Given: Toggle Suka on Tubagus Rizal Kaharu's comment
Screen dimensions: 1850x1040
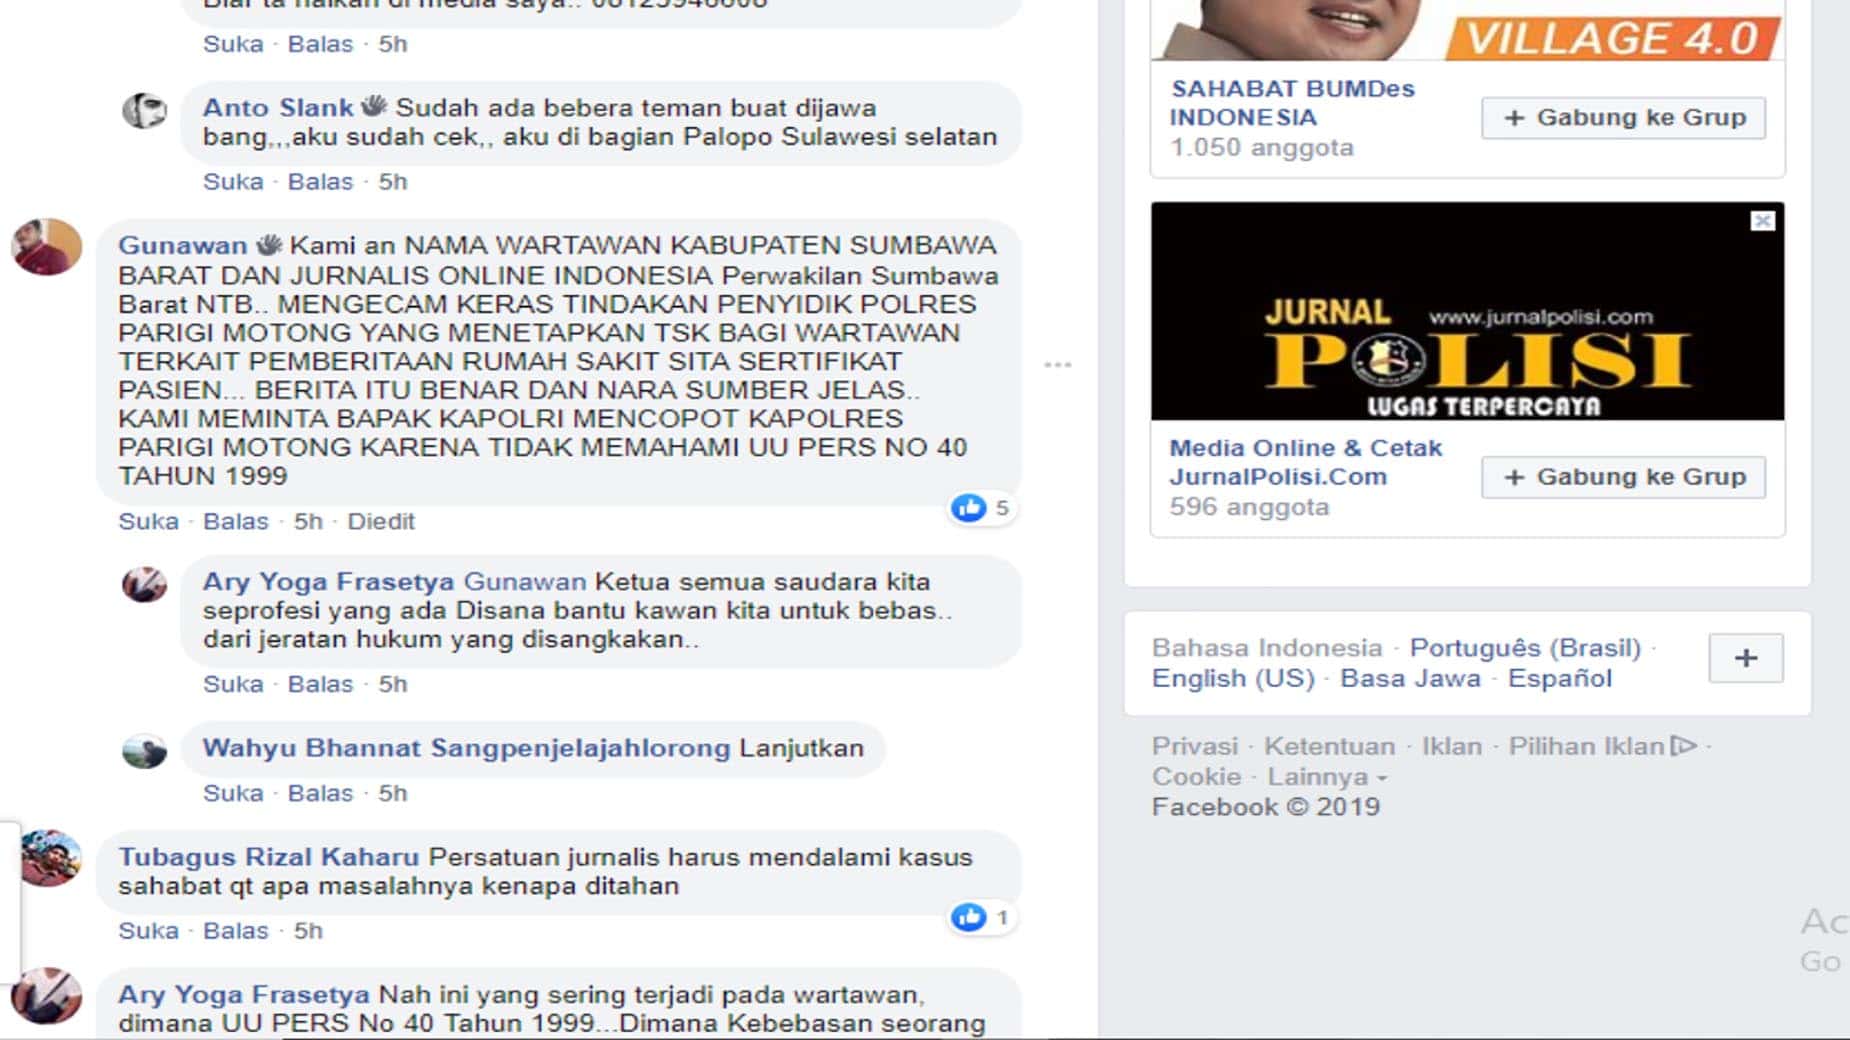Looking at the screenshot, I should (148, 931).
